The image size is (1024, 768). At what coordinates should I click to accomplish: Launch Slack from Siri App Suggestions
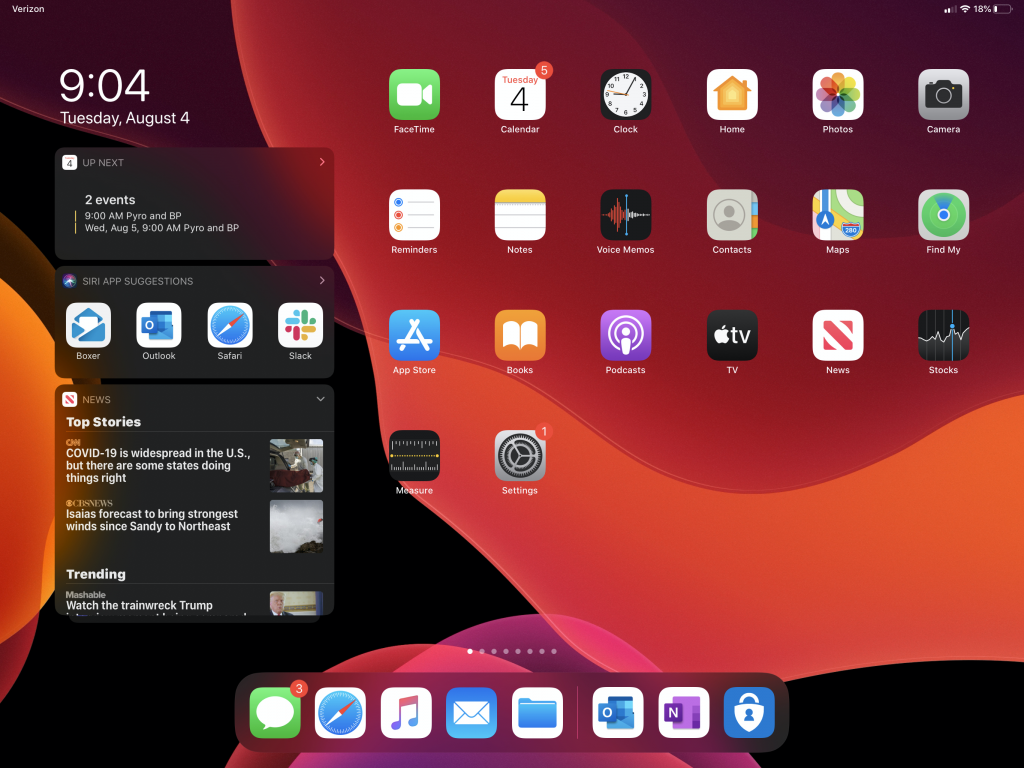pos(300,326)
